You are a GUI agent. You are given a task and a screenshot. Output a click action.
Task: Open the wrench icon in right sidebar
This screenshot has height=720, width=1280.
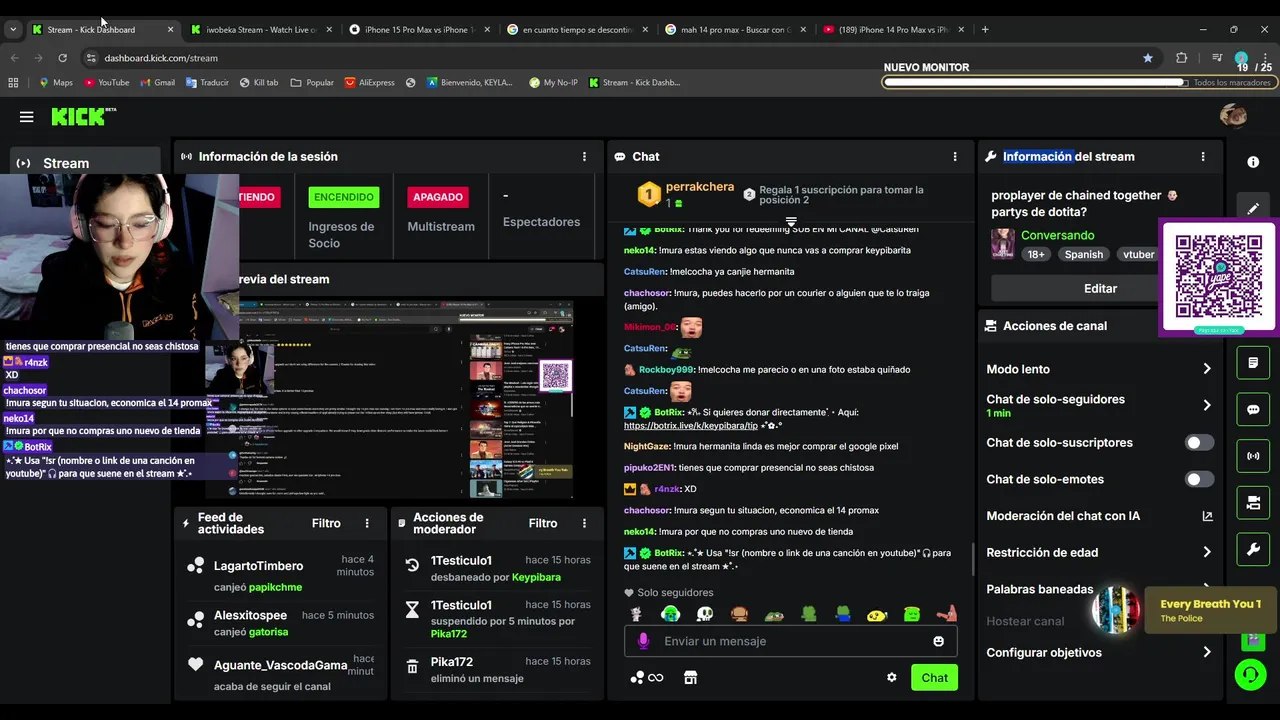point(1253,549)
